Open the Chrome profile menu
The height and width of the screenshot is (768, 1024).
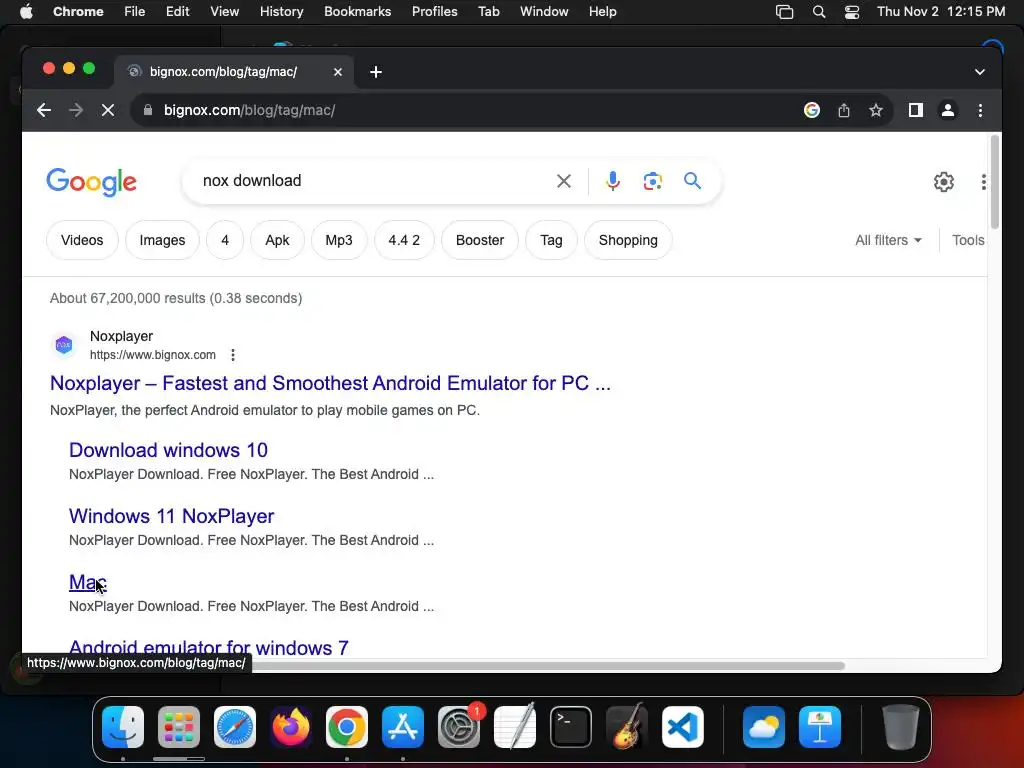(x=948, y=110)
